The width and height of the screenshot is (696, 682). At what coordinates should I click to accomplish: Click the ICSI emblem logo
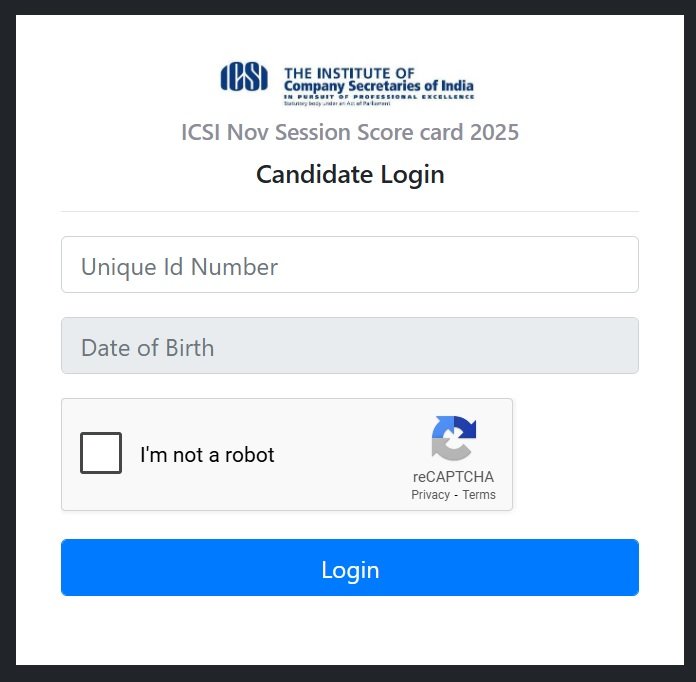244,77
